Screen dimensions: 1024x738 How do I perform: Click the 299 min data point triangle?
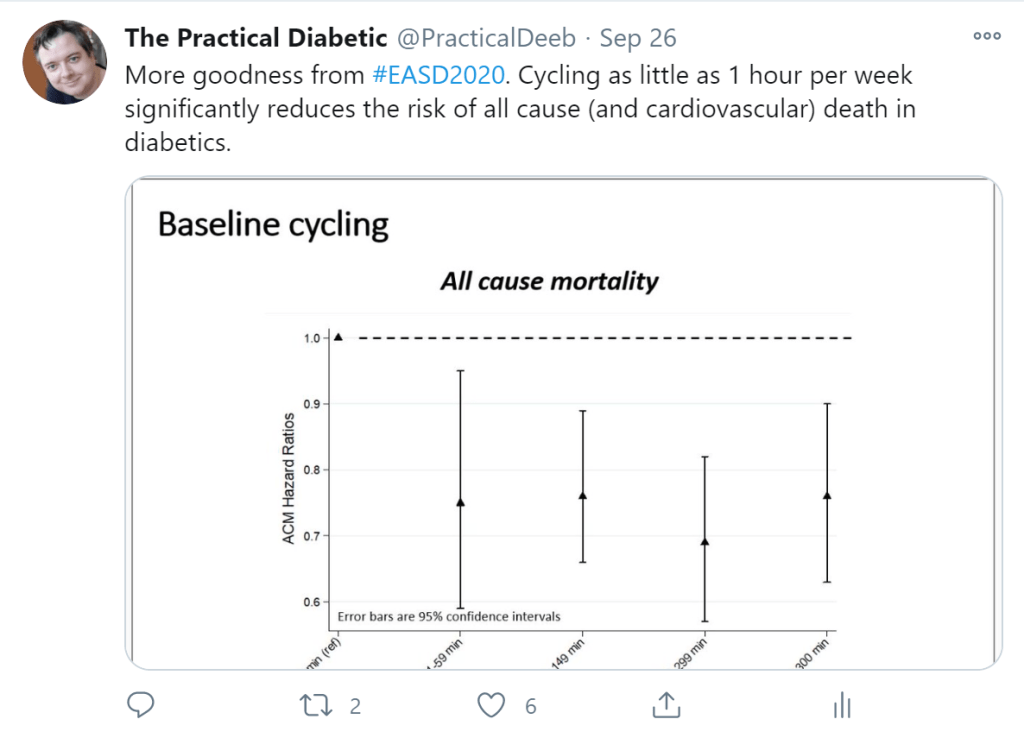(x=705, y=541)
